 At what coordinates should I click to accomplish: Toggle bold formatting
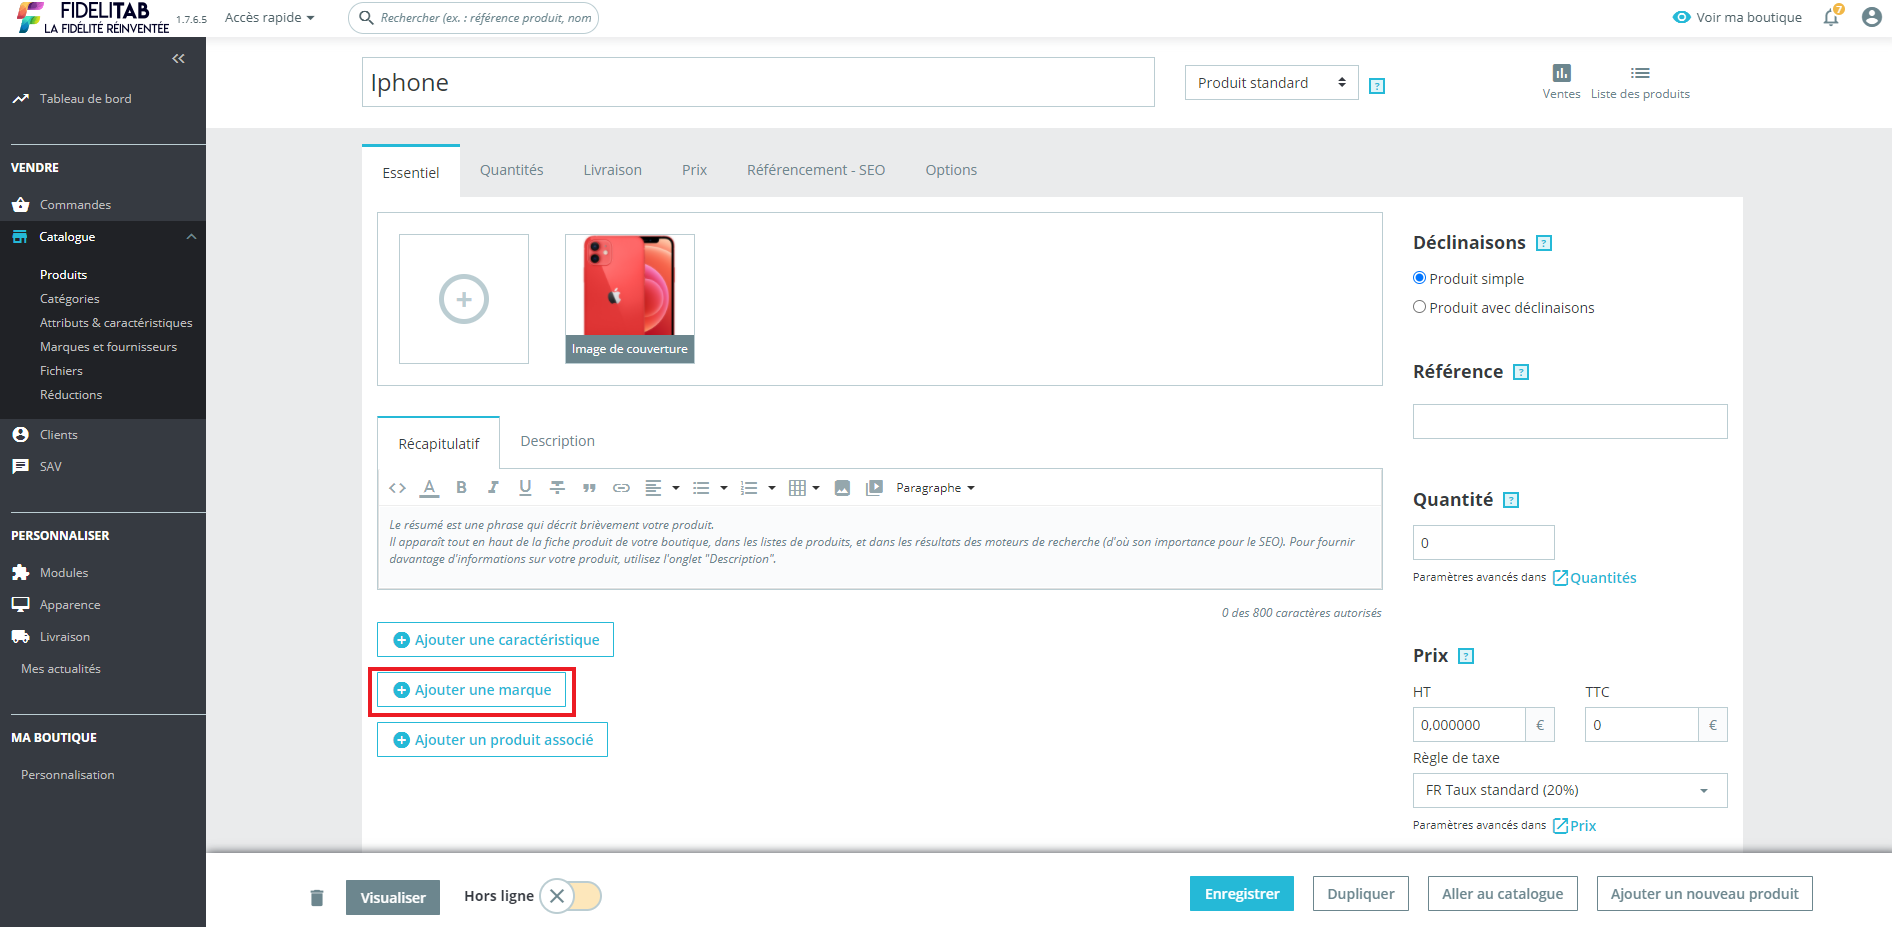click(x=461, y=488)
